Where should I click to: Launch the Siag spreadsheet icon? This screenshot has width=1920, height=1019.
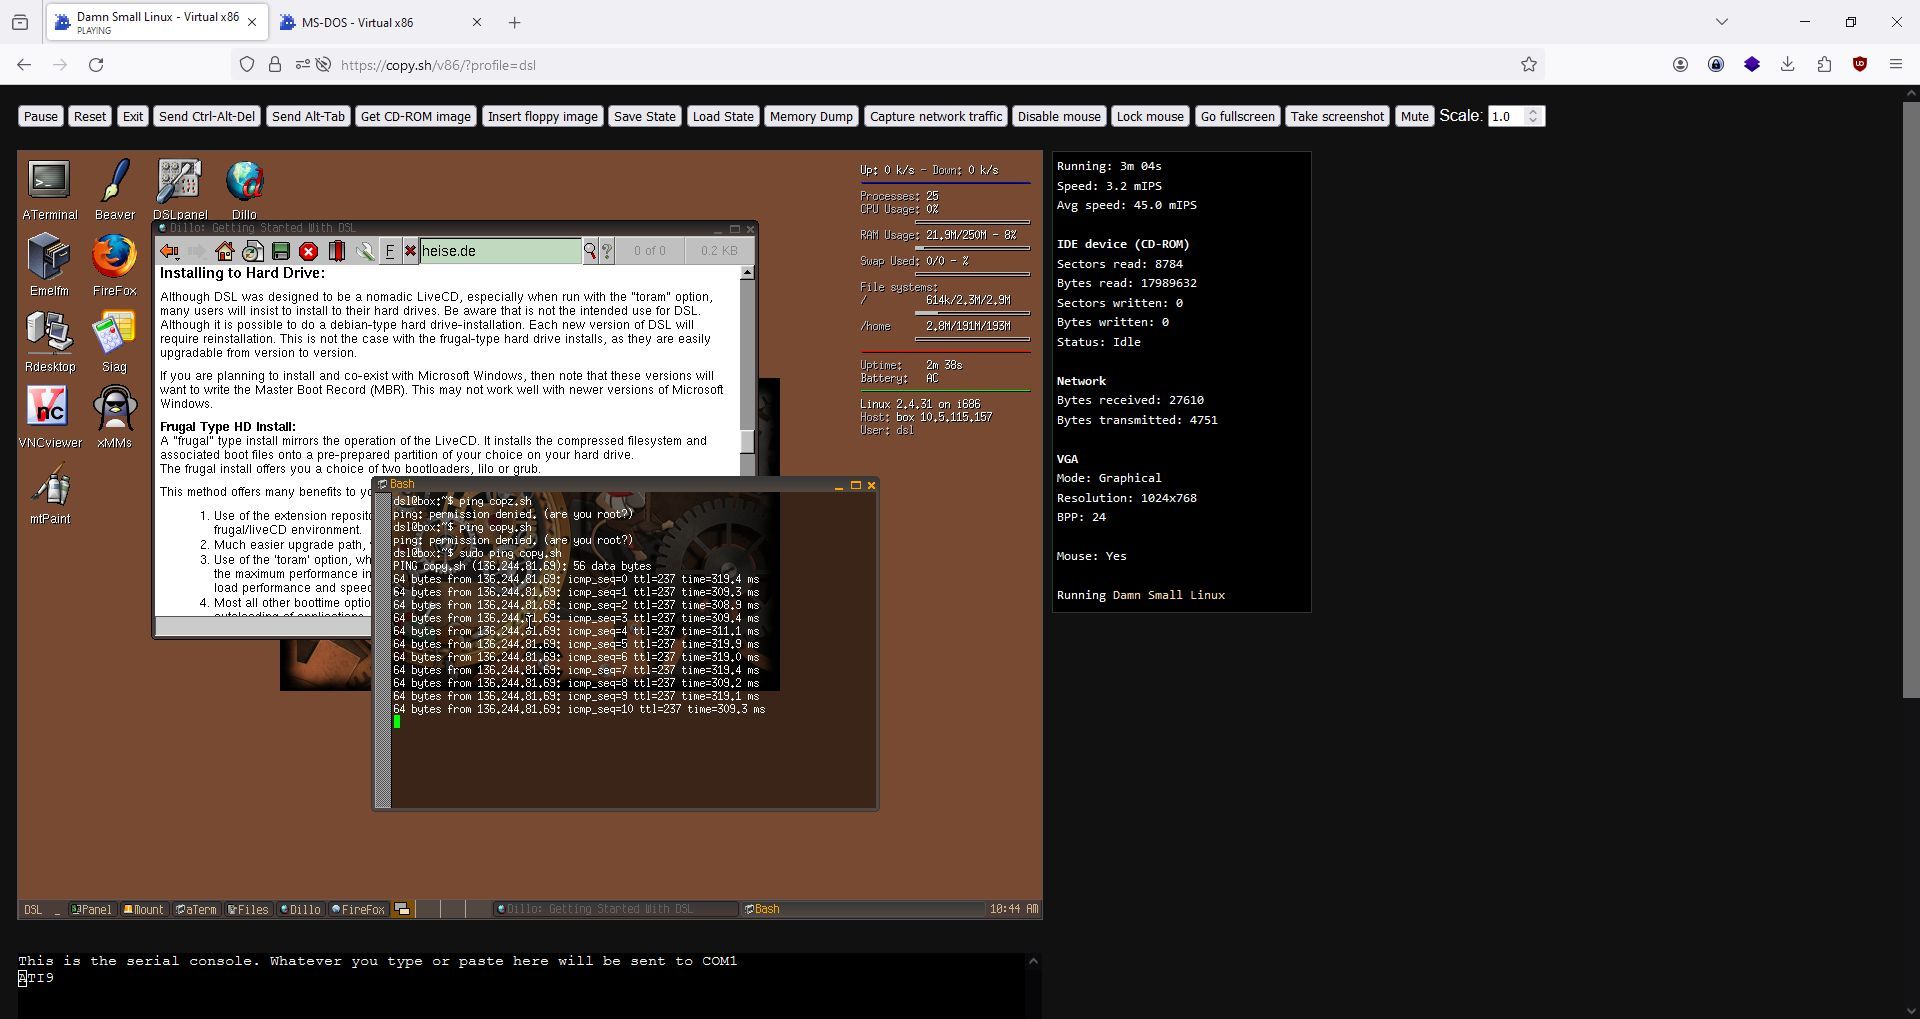pos(114,342)
